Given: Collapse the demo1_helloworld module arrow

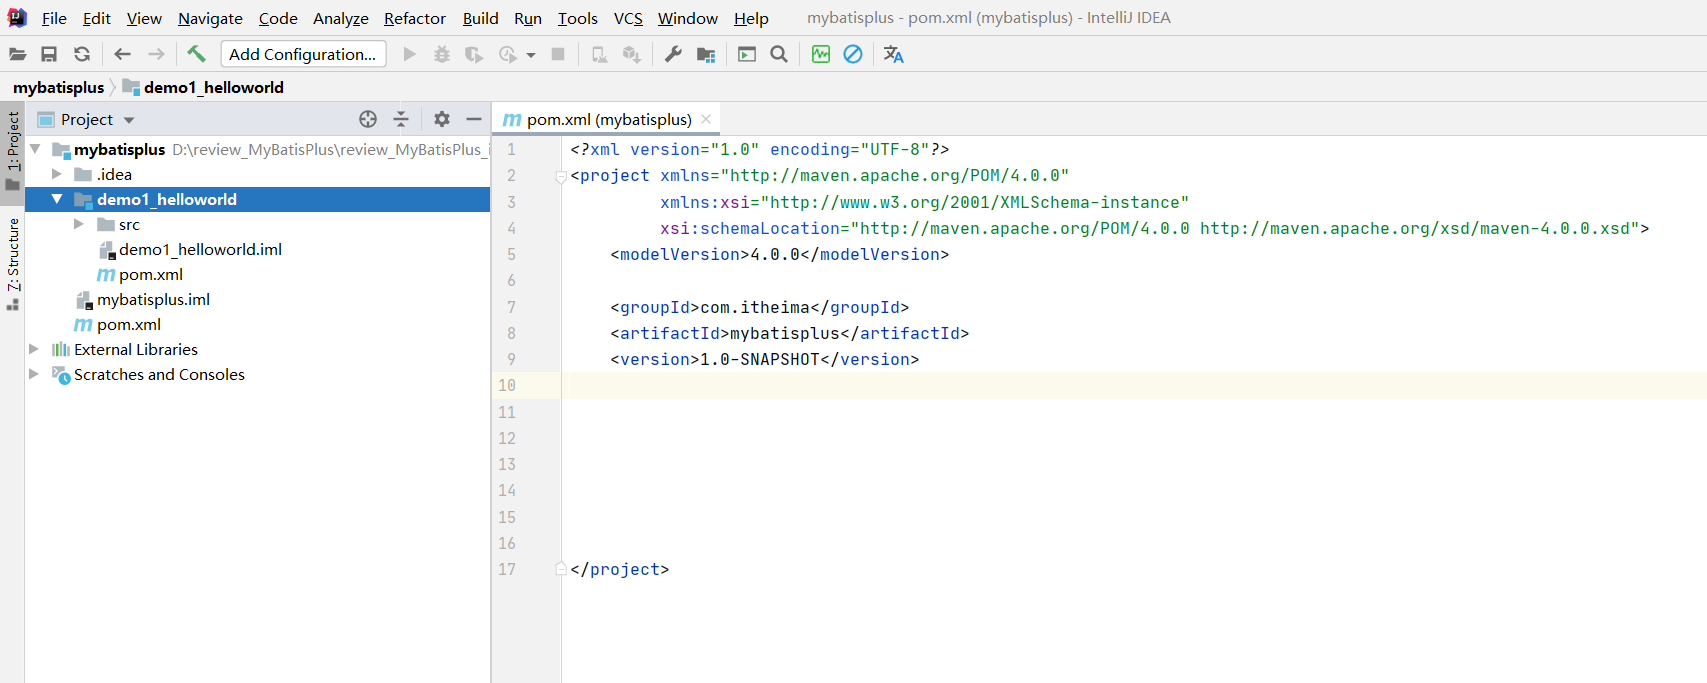Looking at the screenshot, I should (x=57, y=199).
